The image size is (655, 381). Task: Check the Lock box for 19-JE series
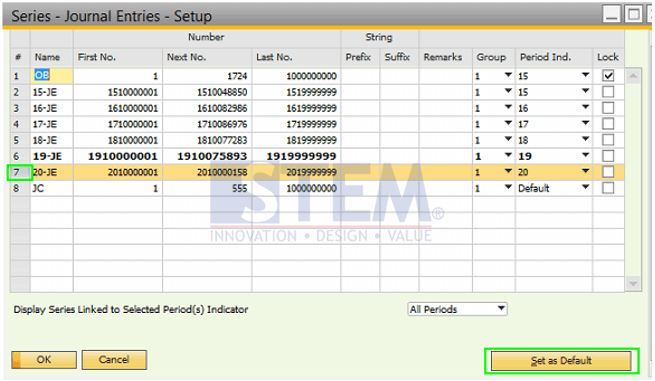(608, 156)
